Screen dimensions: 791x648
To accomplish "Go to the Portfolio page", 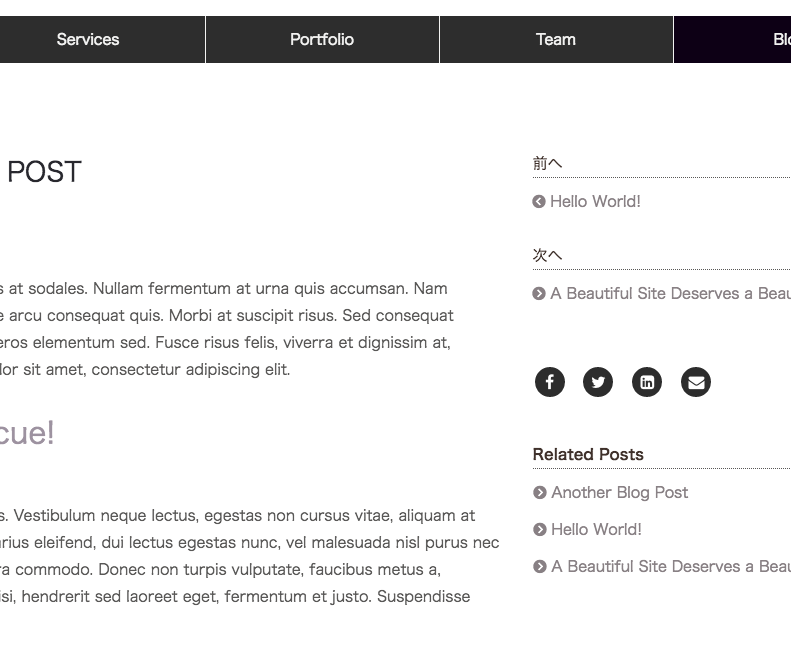I will coord(322,39).
